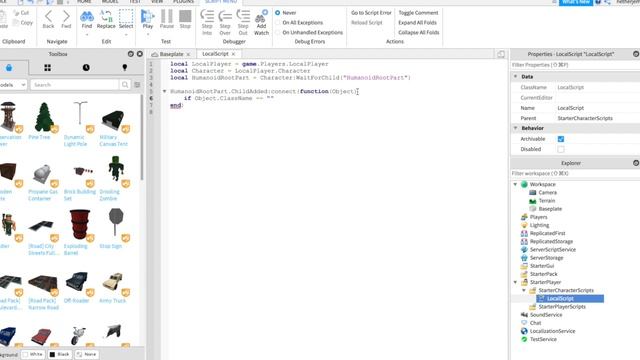Toggle the Disabled checkbox
Screen dimensions: 640x360
(x=561, y=149)
